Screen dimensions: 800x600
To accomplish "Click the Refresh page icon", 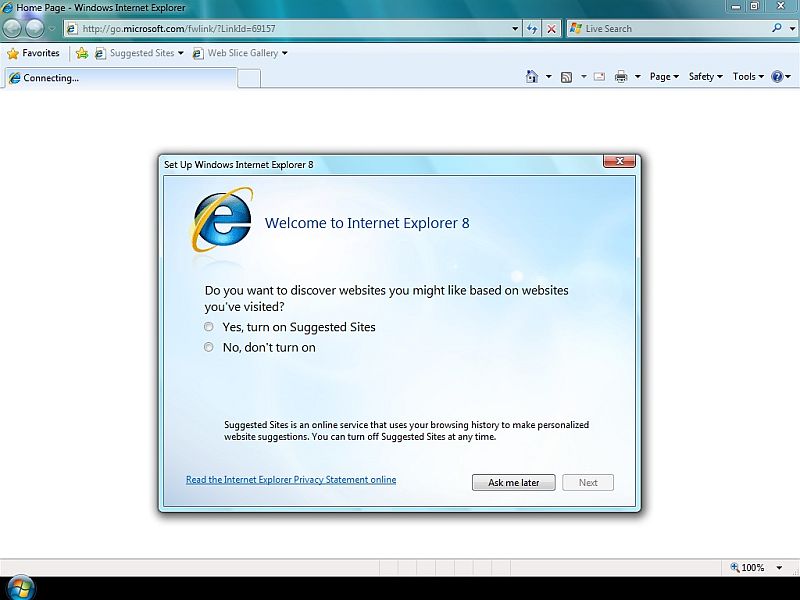I will (532, 29).
